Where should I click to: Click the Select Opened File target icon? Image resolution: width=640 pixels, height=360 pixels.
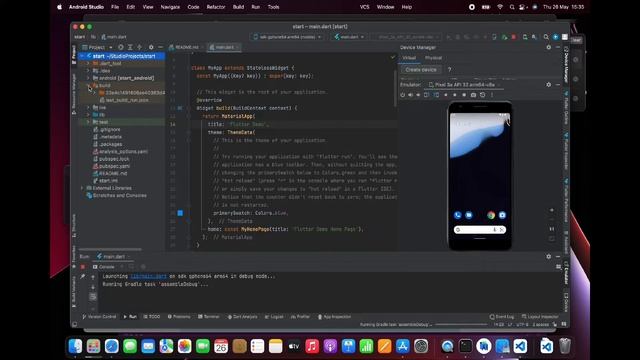click(120, 47)
